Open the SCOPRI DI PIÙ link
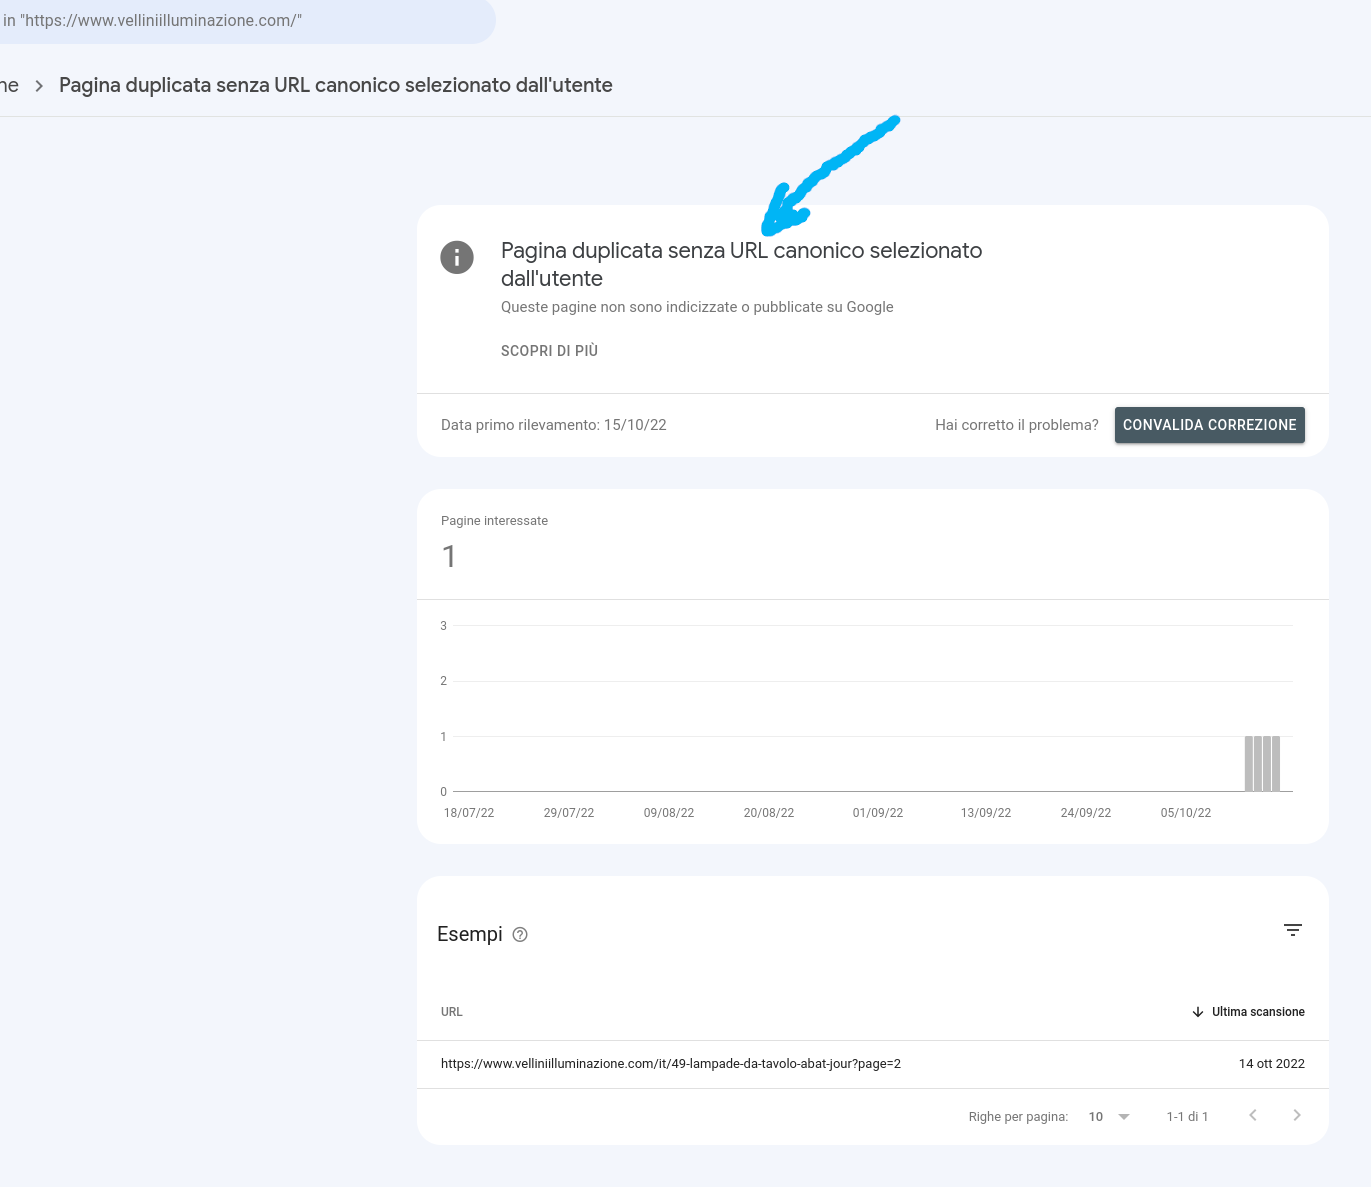 (549, 351)
